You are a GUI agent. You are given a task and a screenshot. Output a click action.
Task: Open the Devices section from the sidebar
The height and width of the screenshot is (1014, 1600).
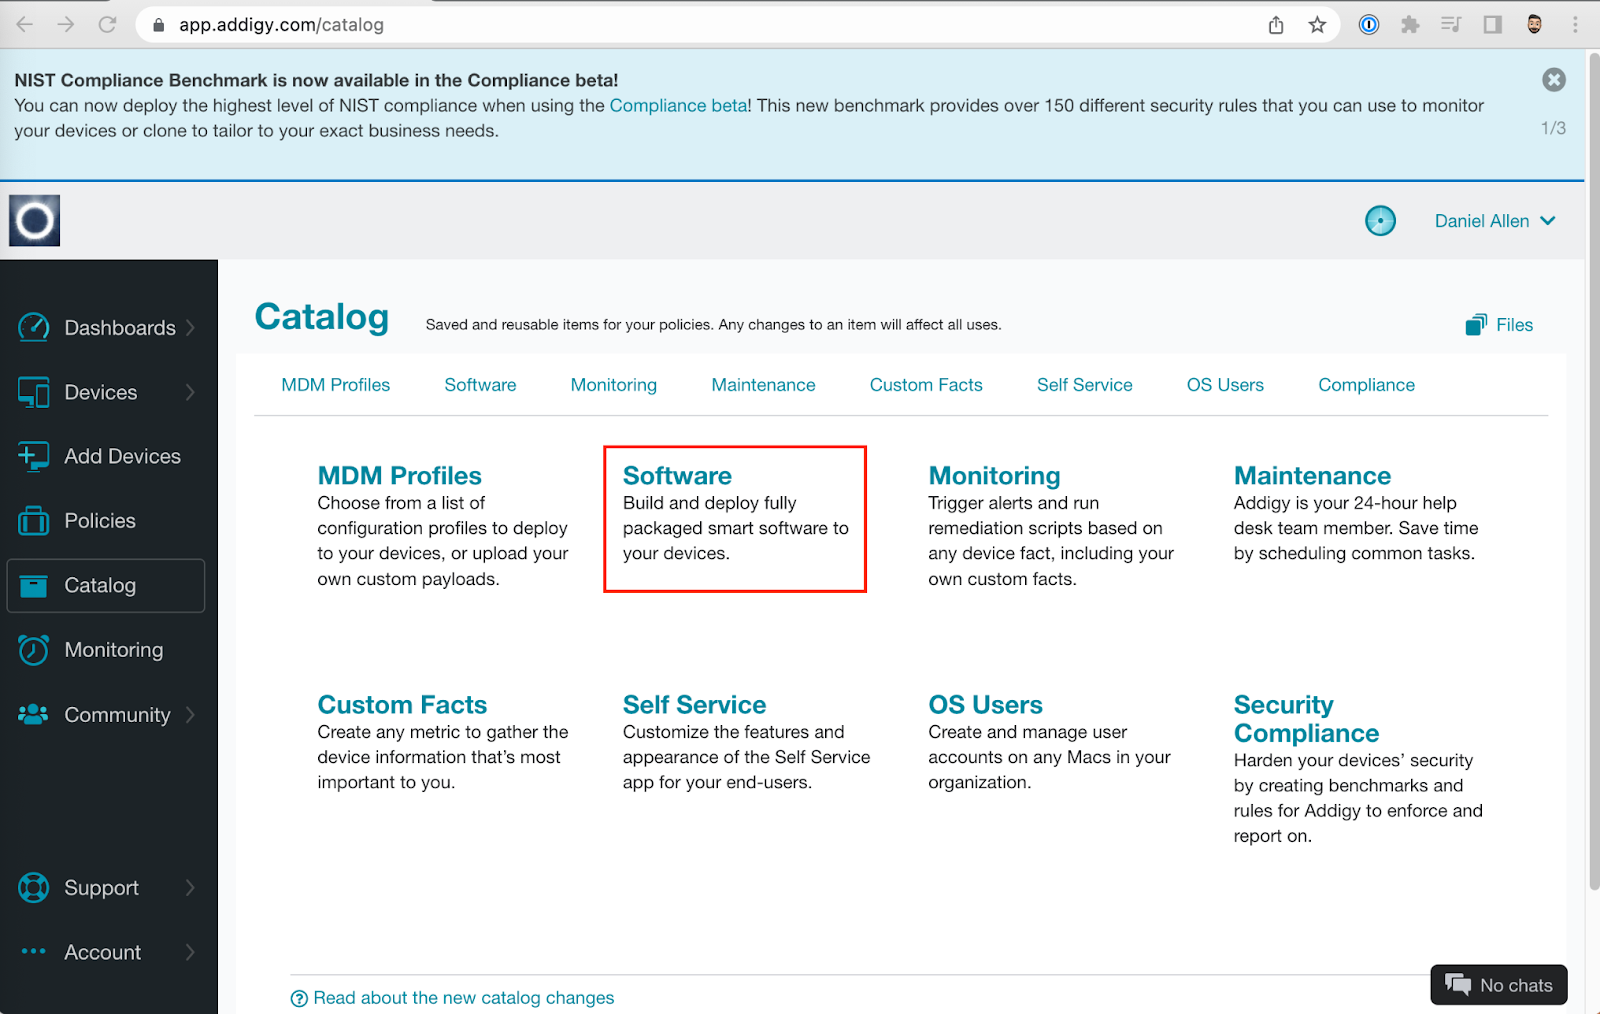[x=33, y=392]
